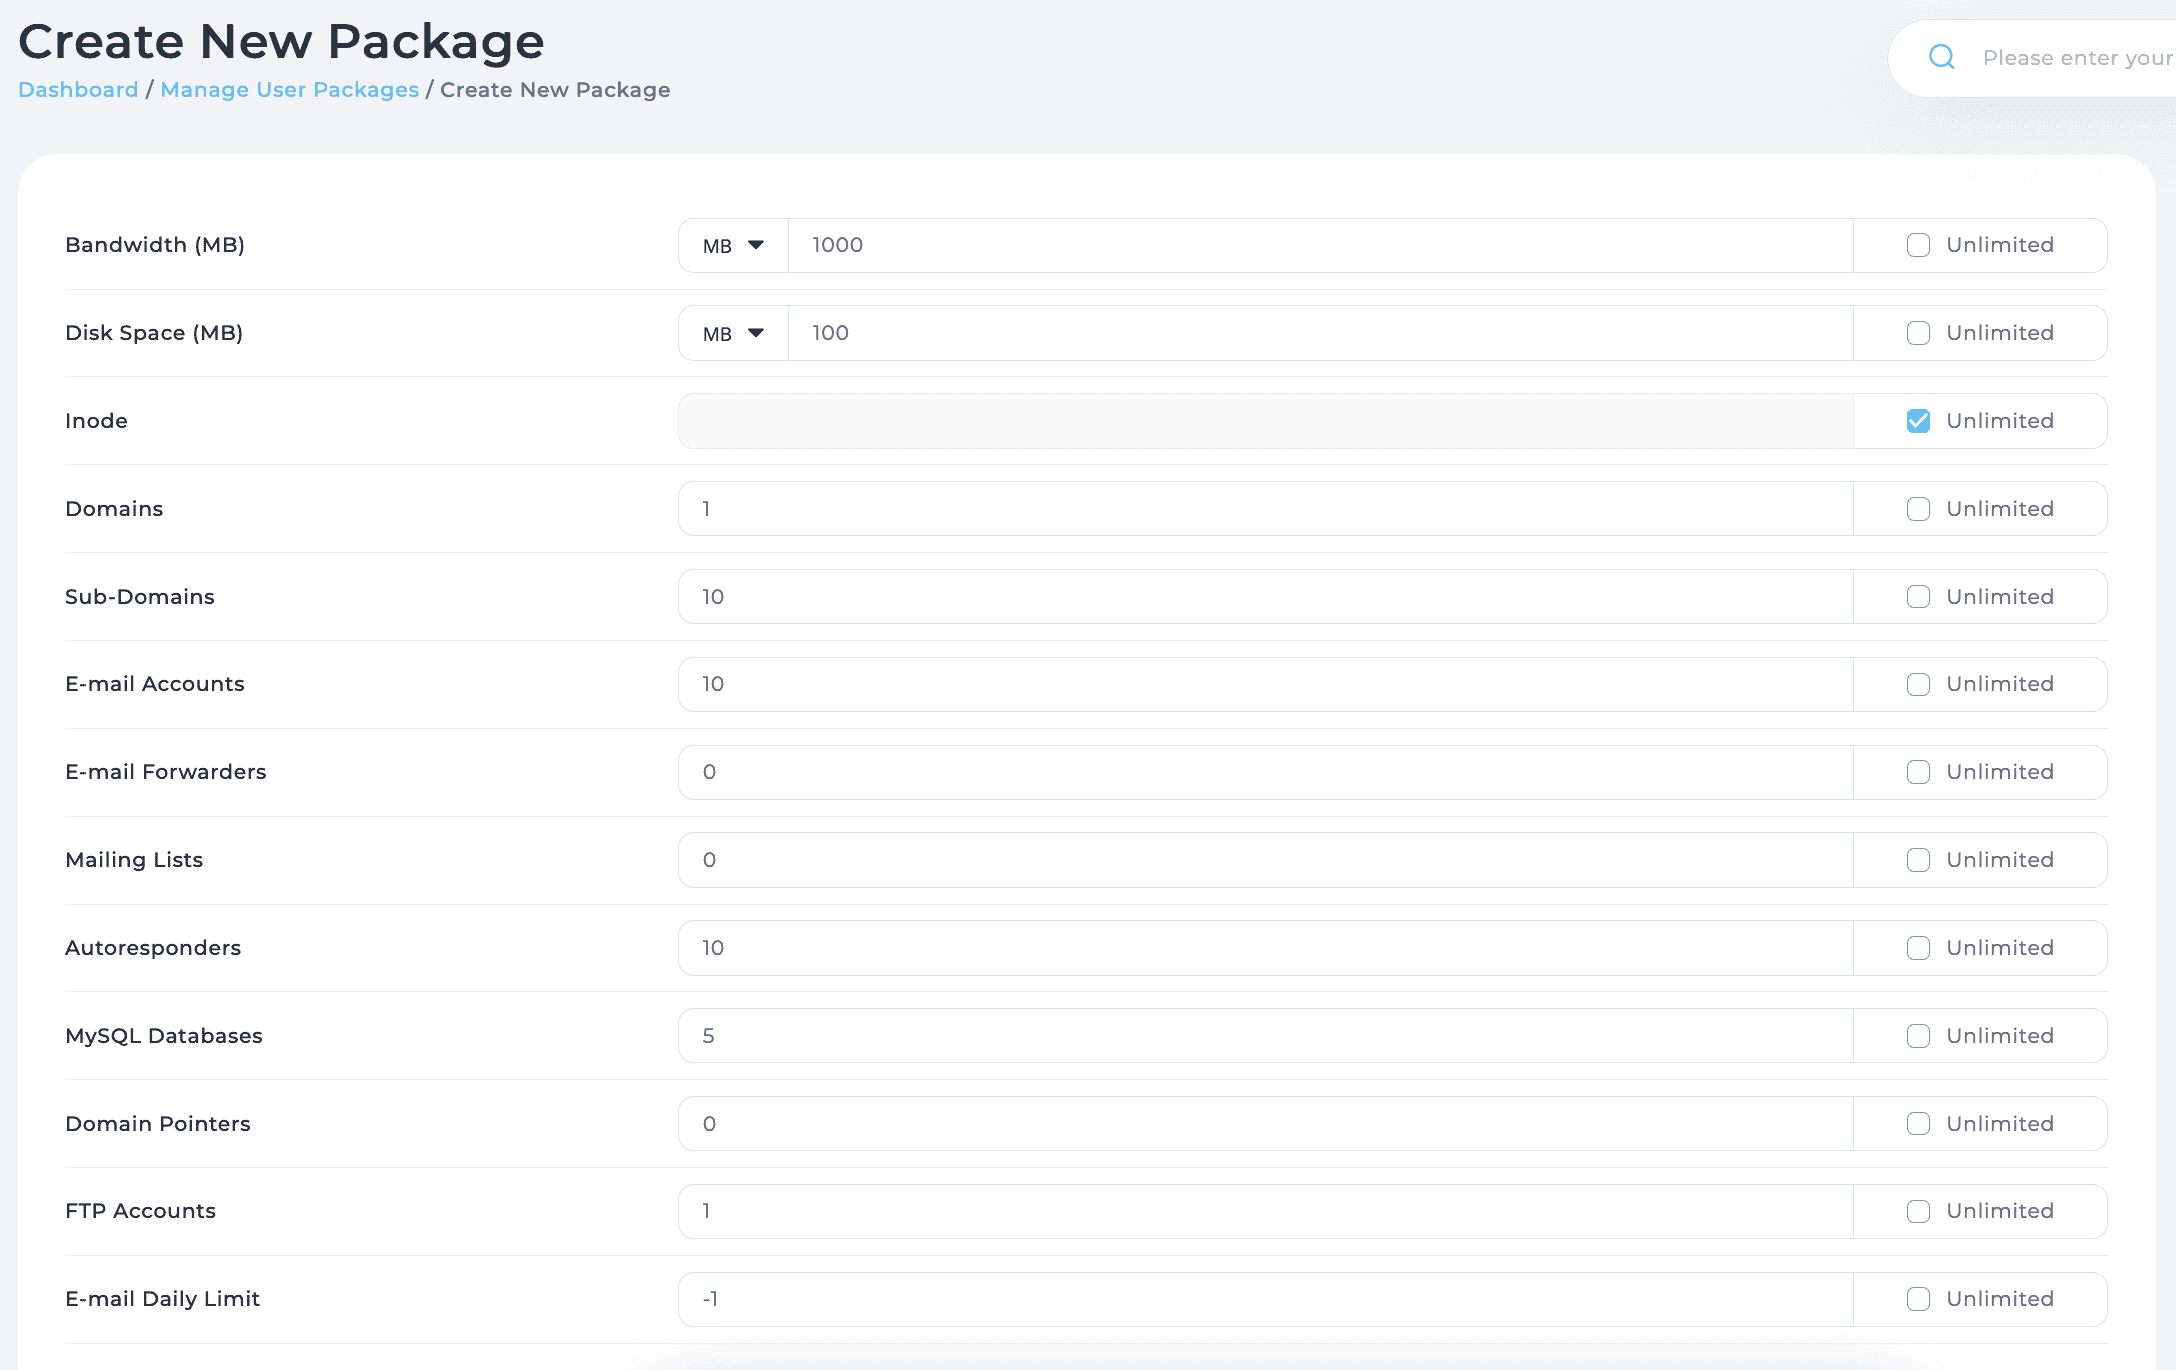Click the E-mail Daily Limit input field

1266,1299
